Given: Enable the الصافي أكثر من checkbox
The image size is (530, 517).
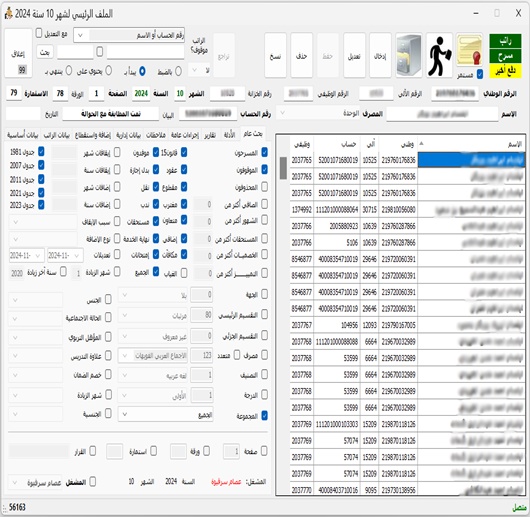Looking at the screenshot, I should (x=264, y=204).
